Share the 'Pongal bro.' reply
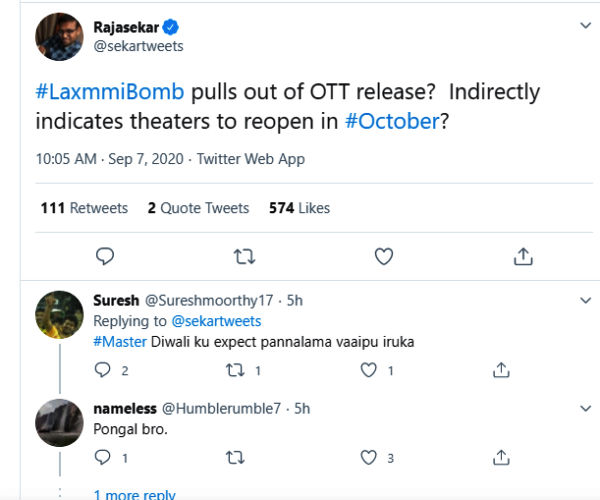 [x=502, y=458]
